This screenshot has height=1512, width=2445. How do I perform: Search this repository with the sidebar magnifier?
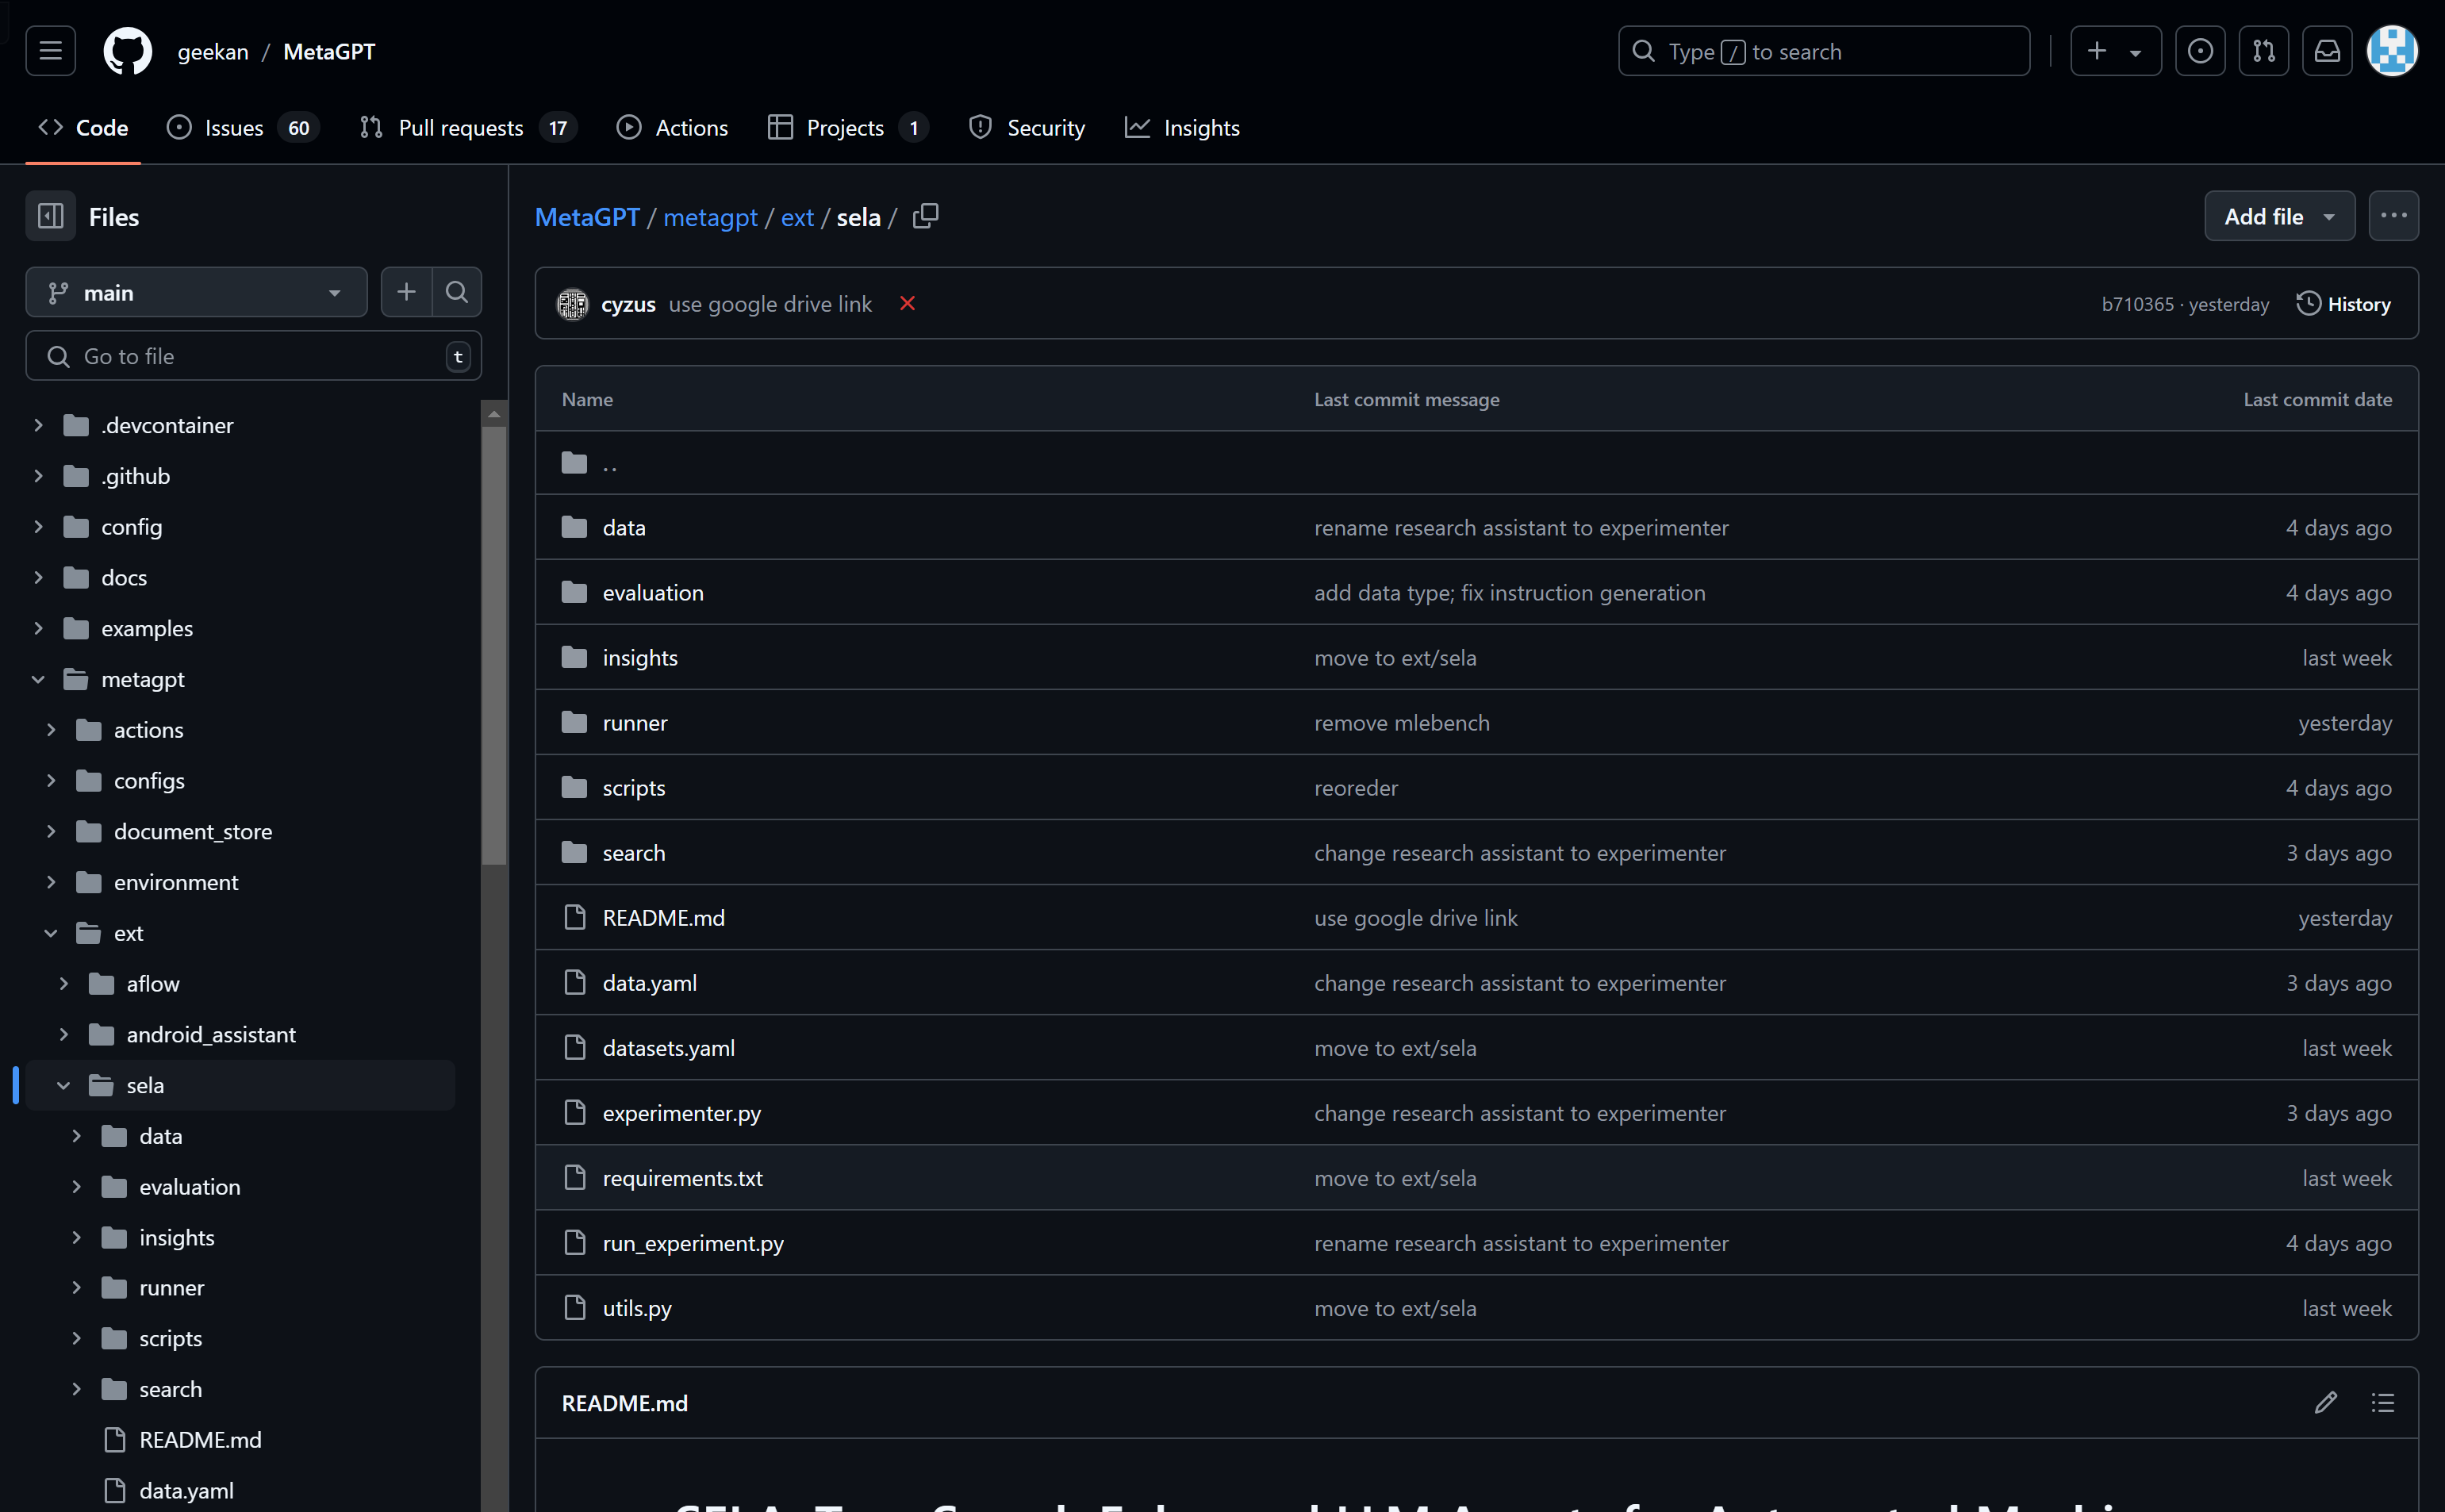(x=457, y=292)
